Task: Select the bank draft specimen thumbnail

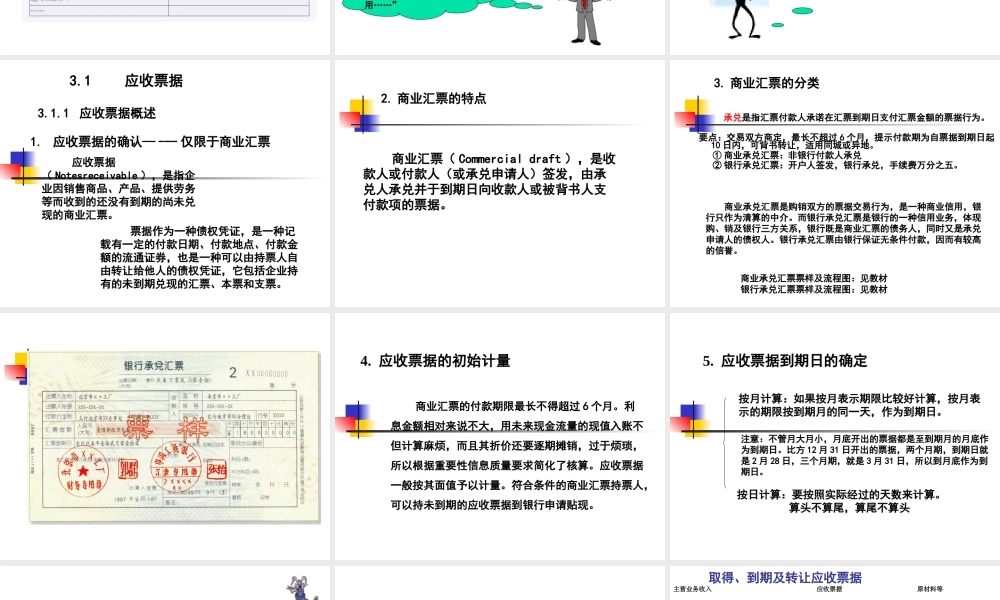Action: 165,435
